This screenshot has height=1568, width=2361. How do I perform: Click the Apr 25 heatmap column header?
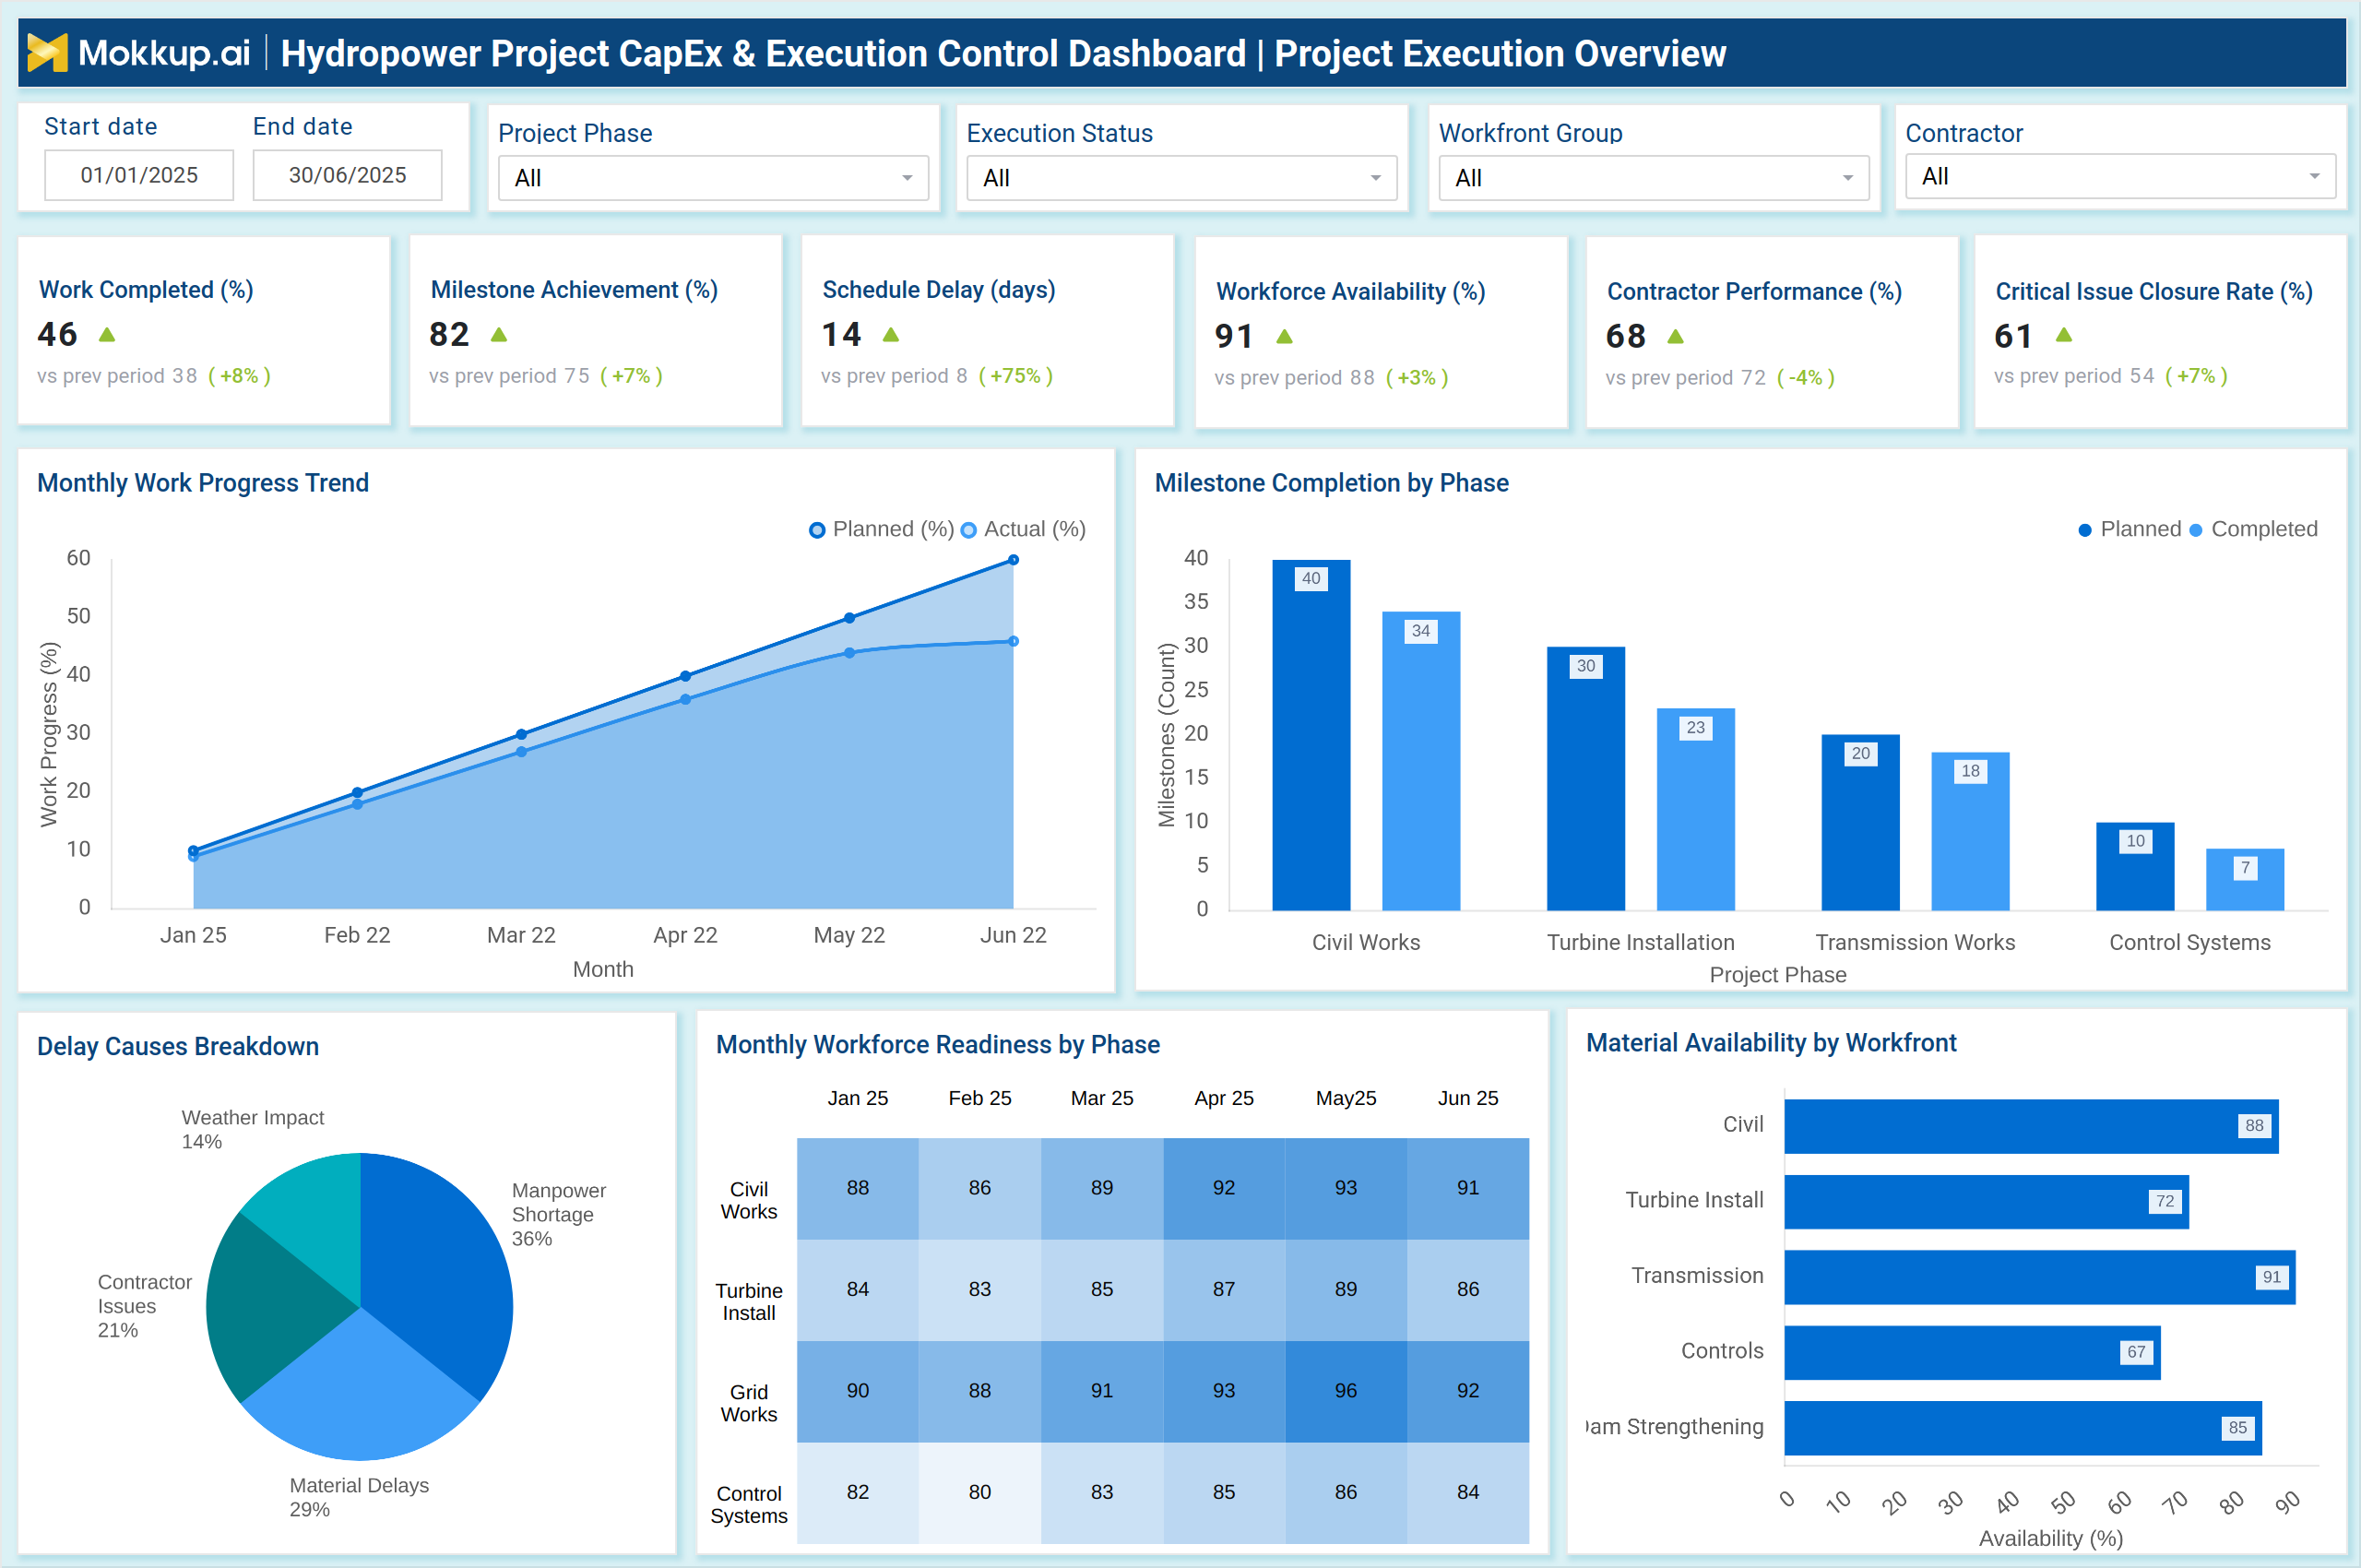tap(1224, 1098)
